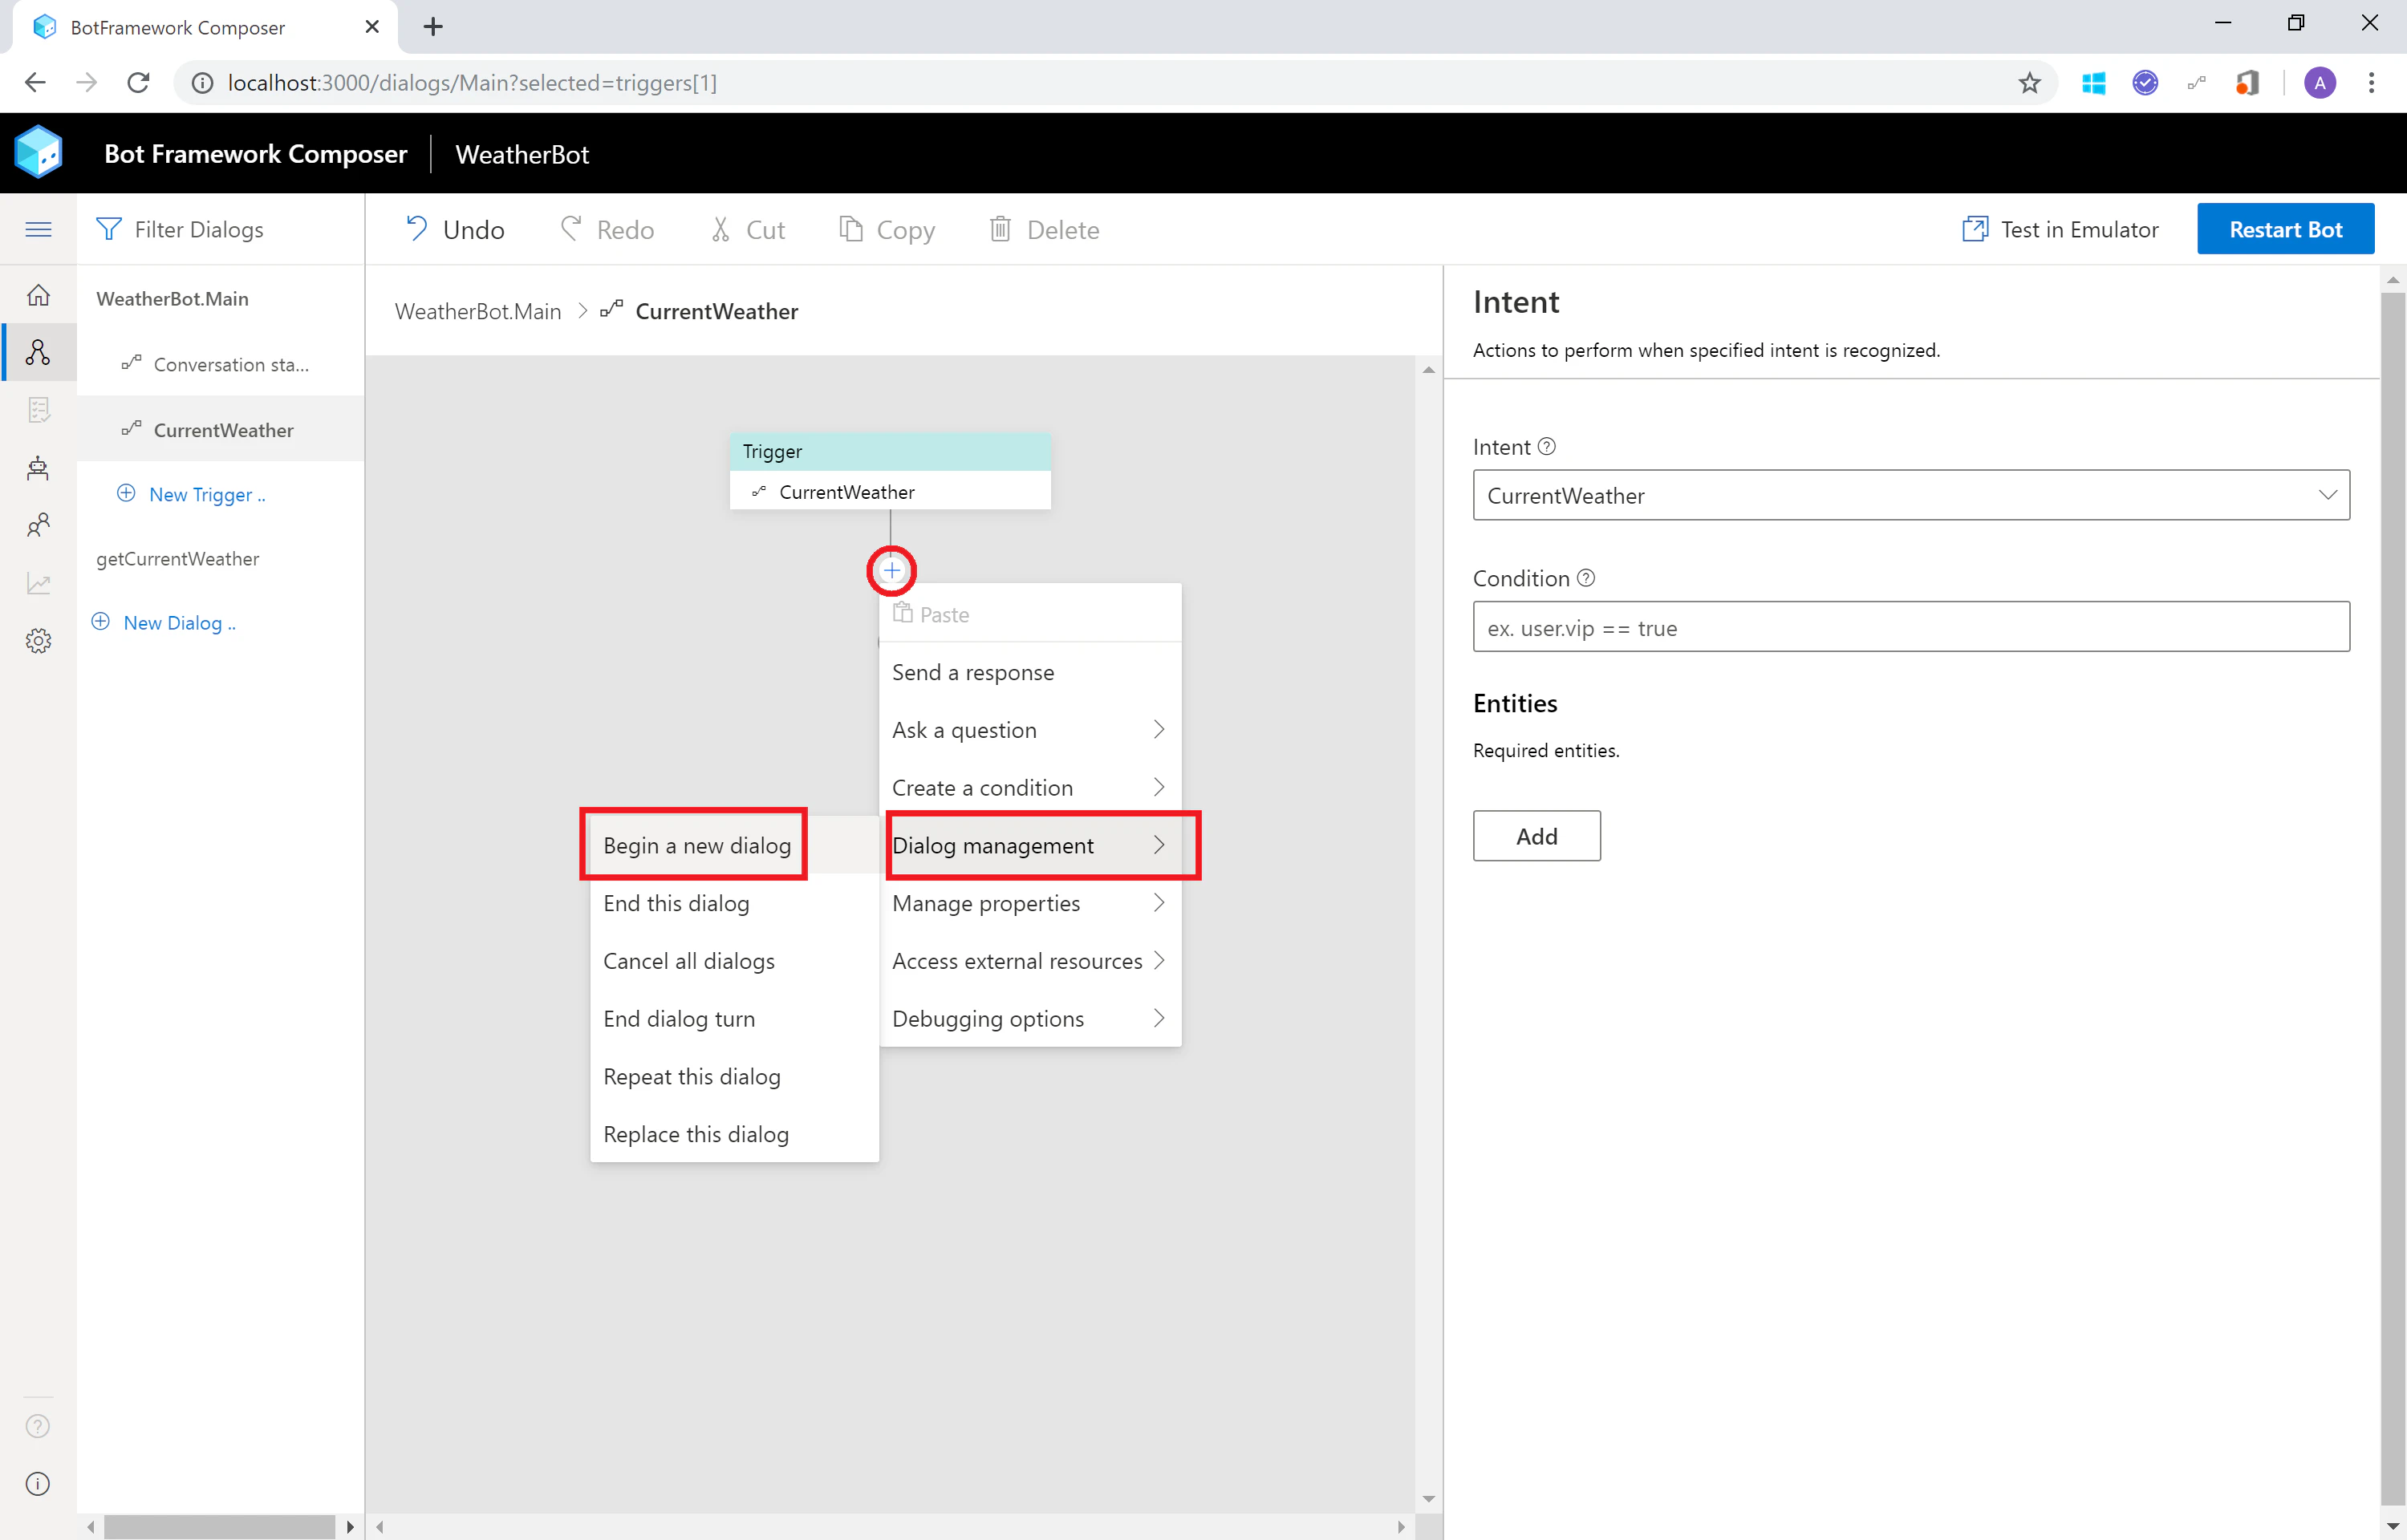Click Test in Emulator
Image resolution: width=2407 pixels, height=1540 pixels.
pos(2060,229)
